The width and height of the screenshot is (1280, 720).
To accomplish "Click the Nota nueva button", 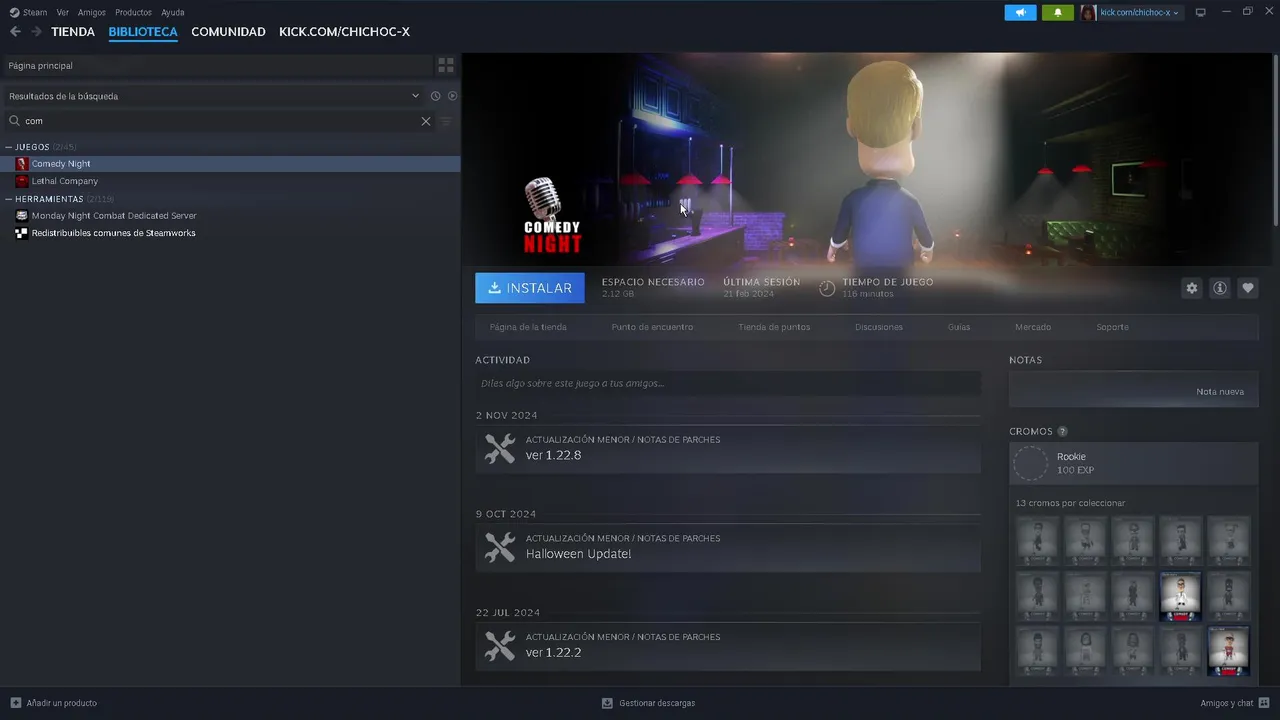I will pyautogui.click(x=1220, y=392).
